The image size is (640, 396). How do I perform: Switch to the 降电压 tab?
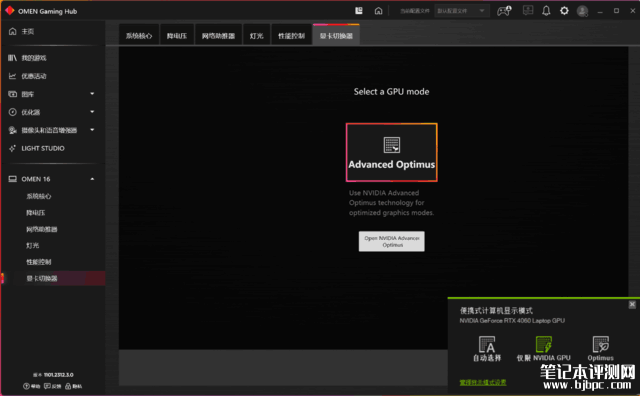pyautogui.click(x=177, y=36)
